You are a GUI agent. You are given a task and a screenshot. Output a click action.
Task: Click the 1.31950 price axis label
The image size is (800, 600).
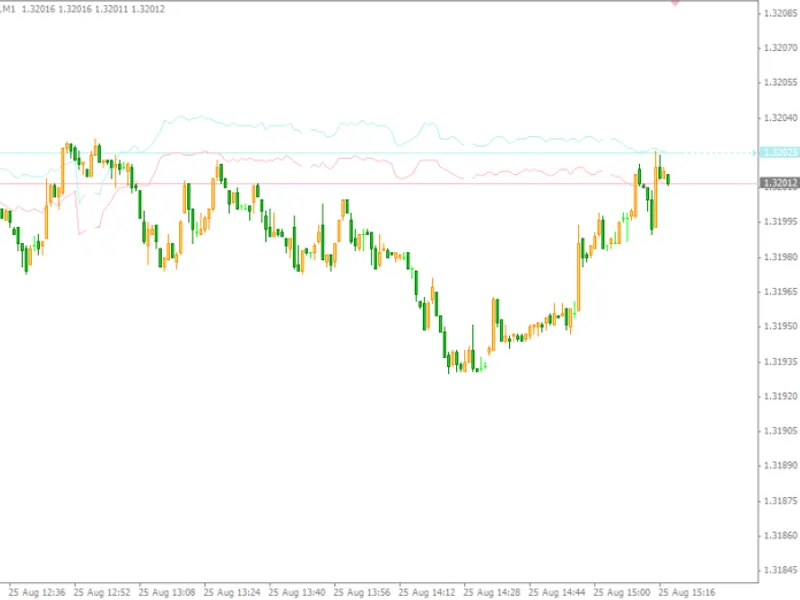(x=781, y=327)
